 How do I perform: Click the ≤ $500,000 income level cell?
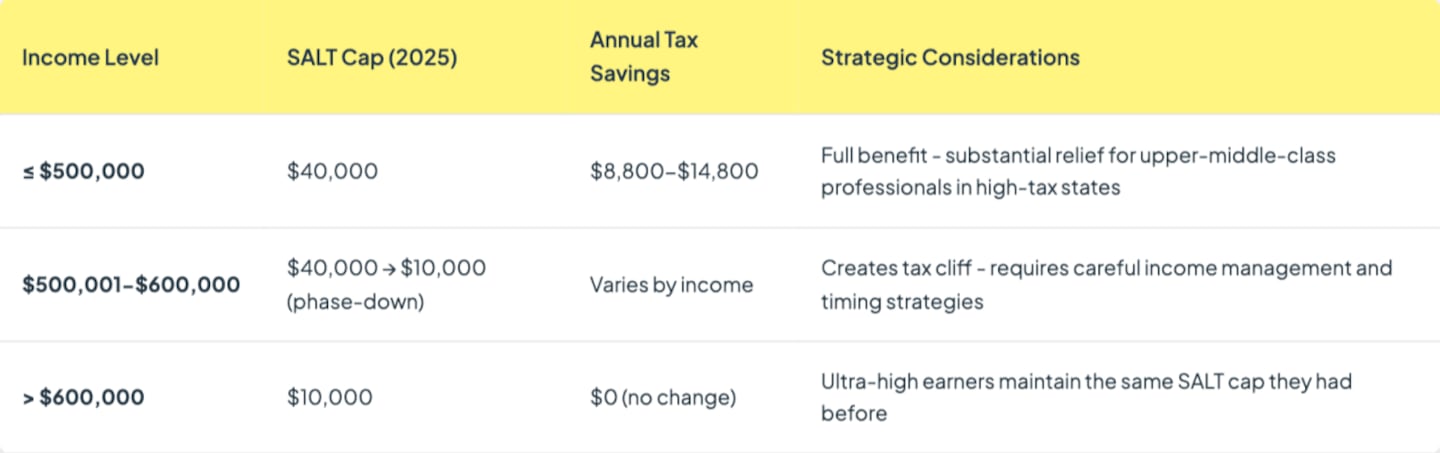tap(83, 171)
